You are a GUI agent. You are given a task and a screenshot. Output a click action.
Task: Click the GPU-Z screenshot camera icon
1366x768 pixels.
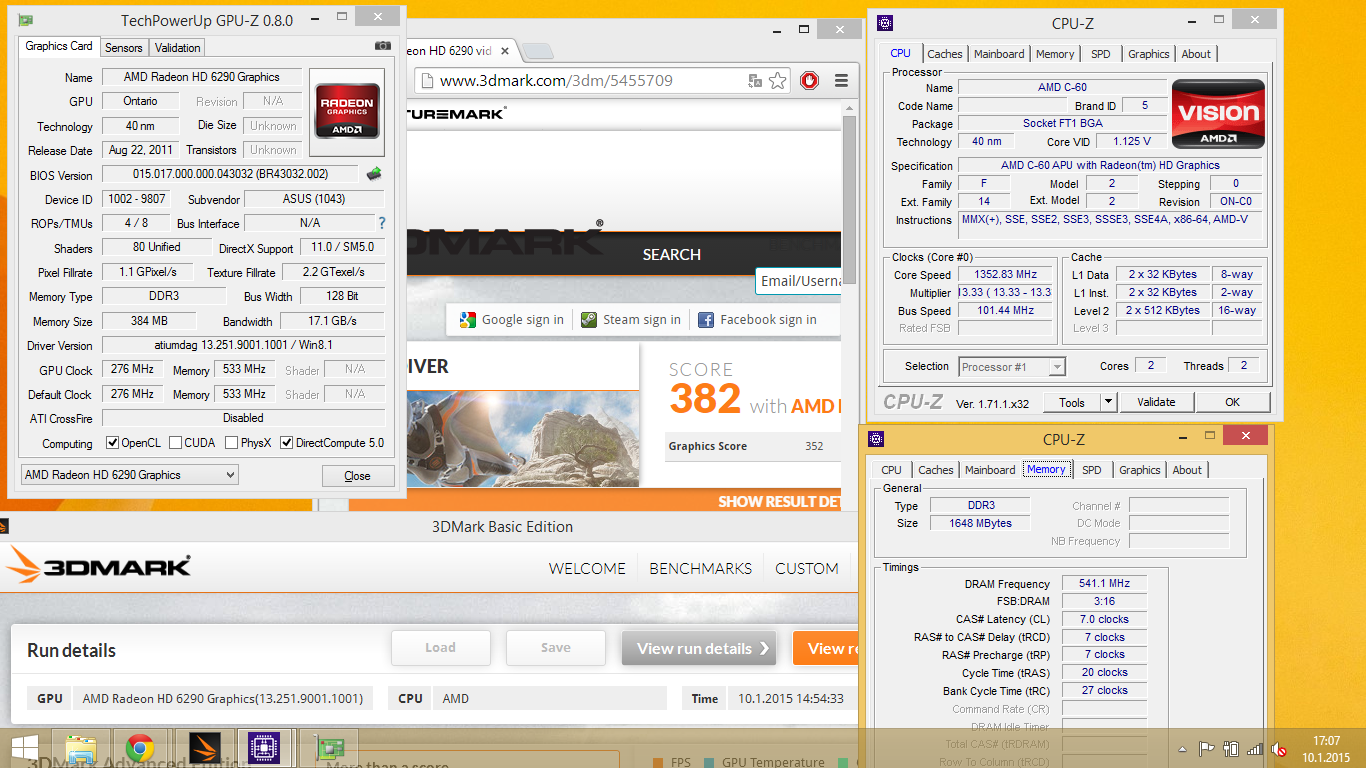point(383,46)
